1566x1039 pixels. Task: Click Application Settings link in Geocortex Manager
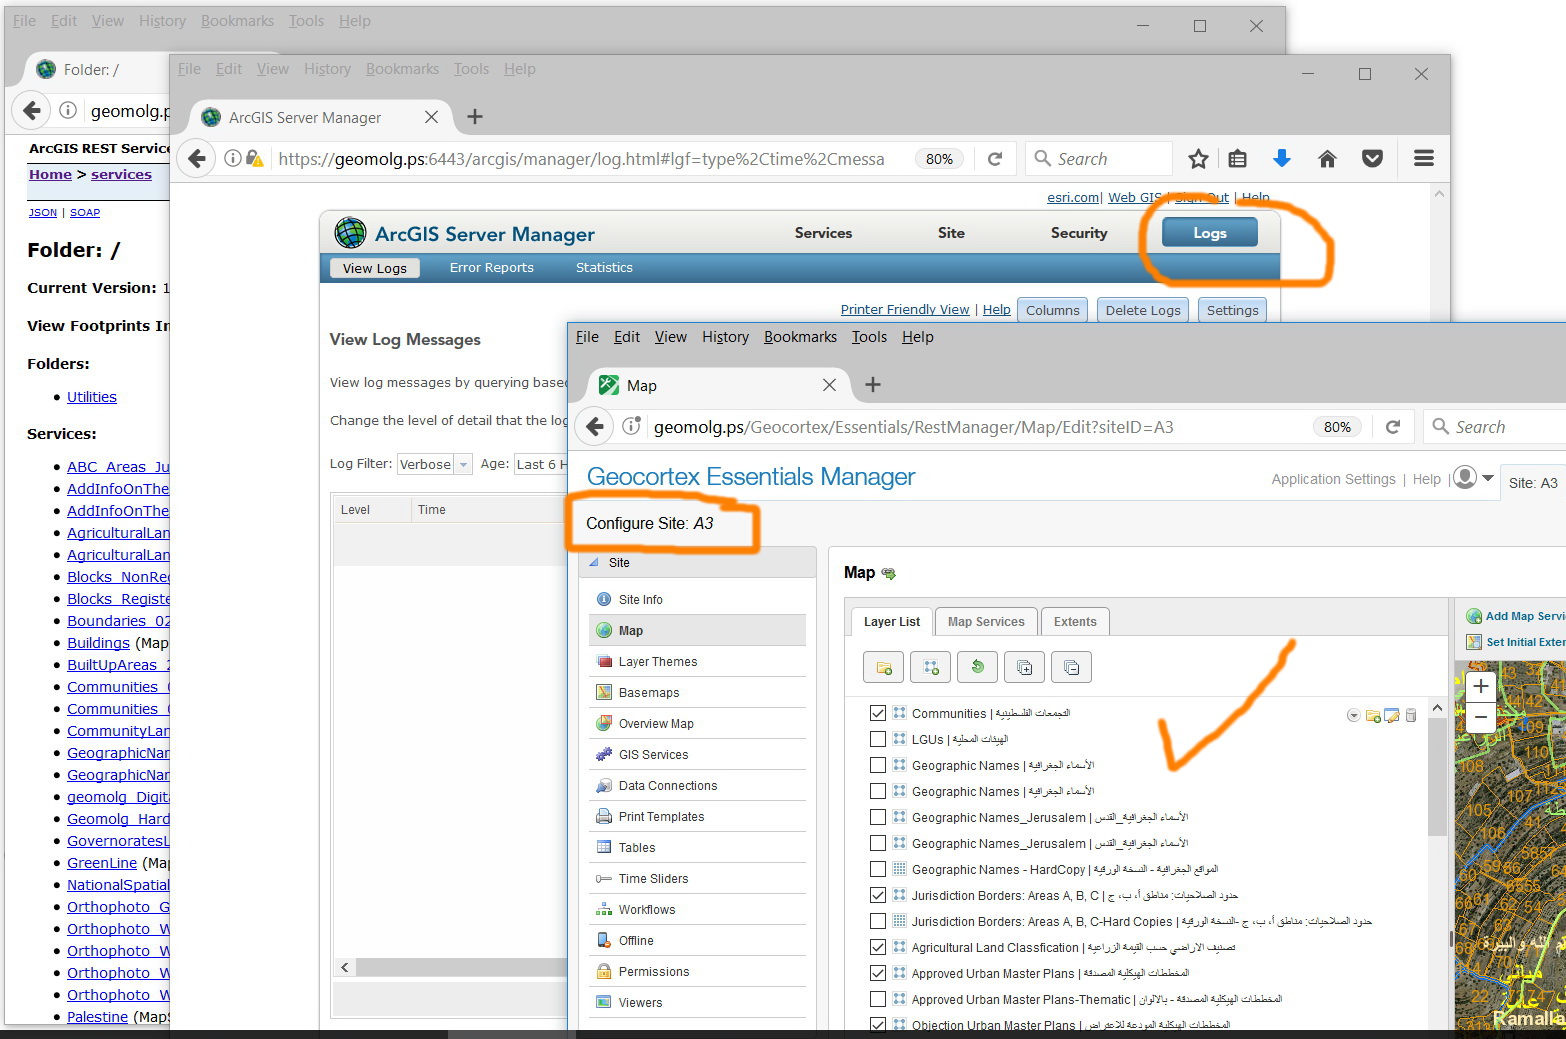[1333, 479]
